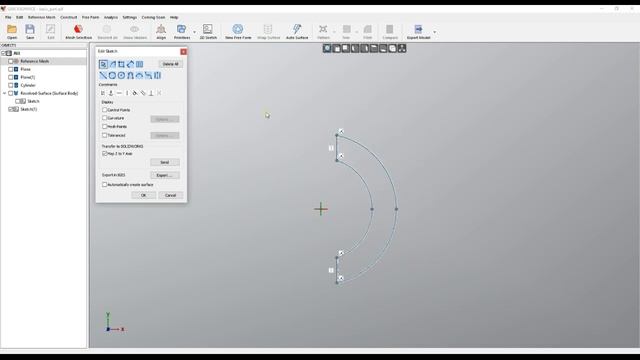Image resolution: width=640 pixels, height=360 pixels.
Task: Toggle visibility checkbox for Reference Mesh
Action: point(11,61)
